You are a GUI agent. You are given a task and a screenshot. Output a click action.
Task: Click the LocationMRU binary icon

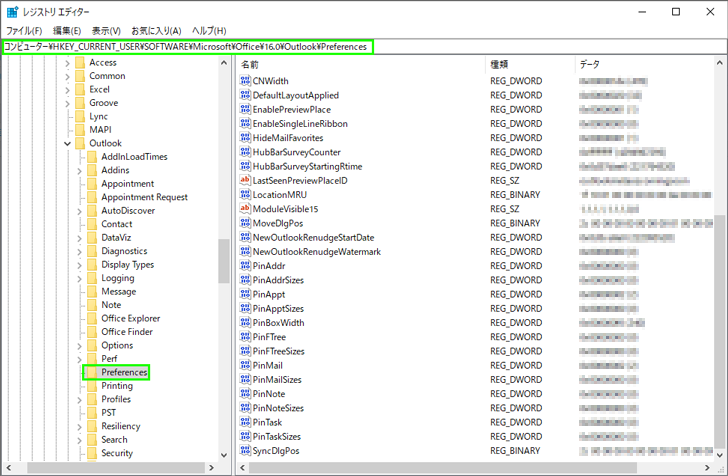coord(245,195)
